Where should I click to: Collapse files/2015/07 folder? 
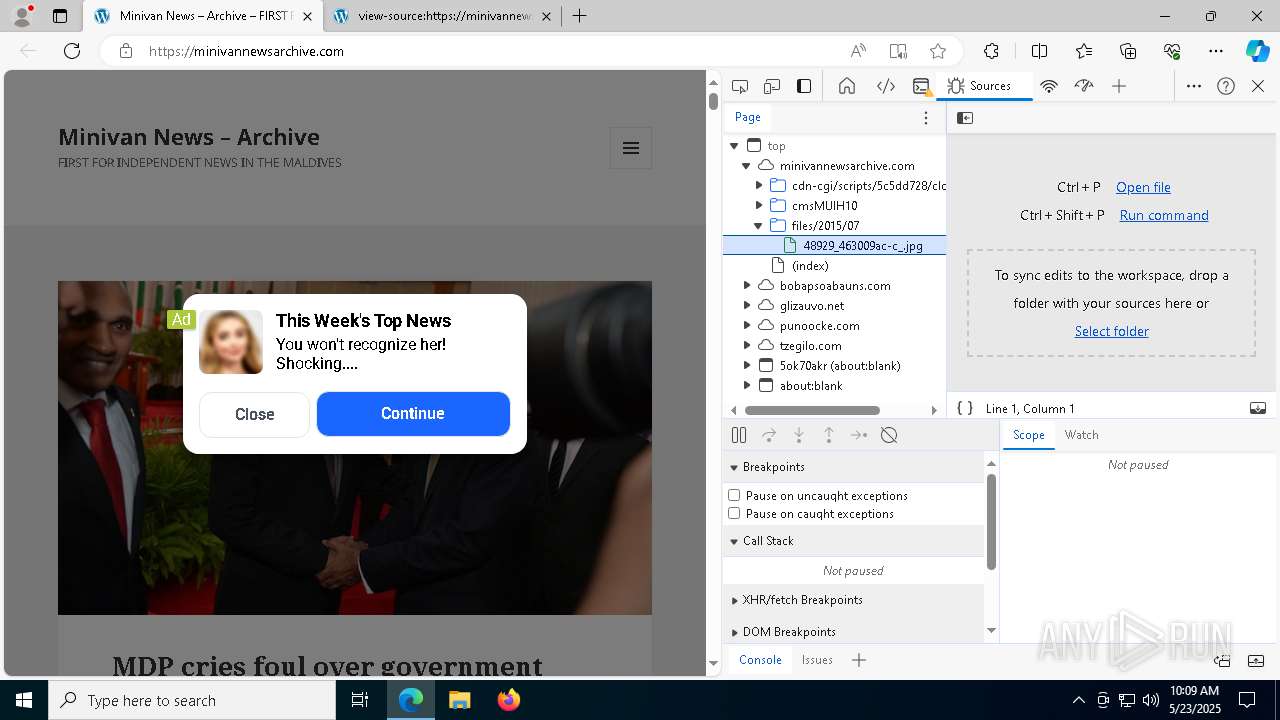(759, 226)
